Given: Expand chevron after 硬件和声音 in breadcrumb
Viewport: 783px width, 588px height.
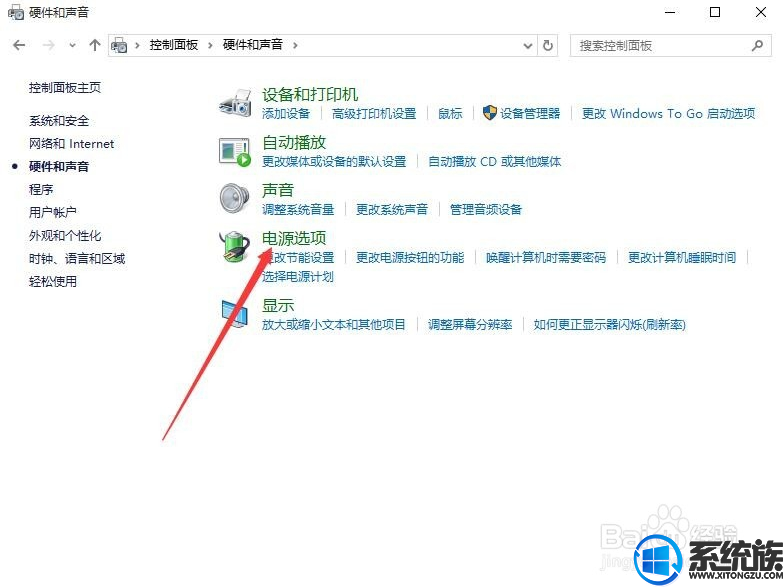Looking at the screenshot, I should 295,45.
